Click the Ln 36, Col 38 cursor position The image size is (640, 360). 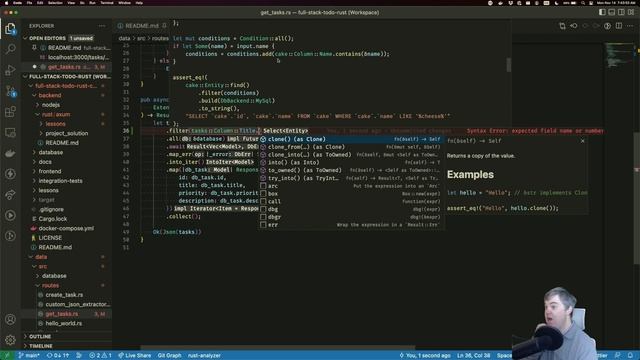coord(473,356)
